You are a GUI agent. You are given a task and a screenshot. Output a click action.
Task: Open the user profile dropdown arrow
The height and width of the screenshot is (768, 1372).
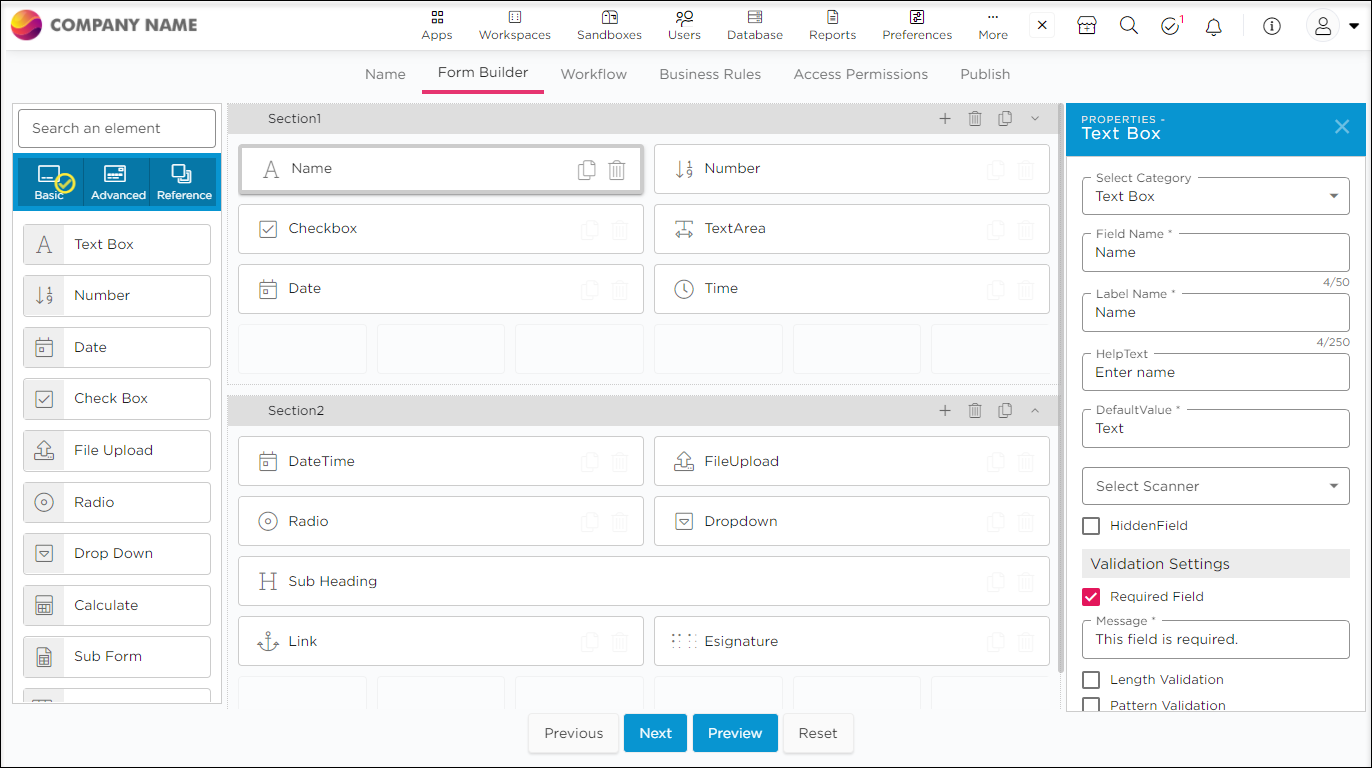pyautogui.click(x=1354, y=27)
